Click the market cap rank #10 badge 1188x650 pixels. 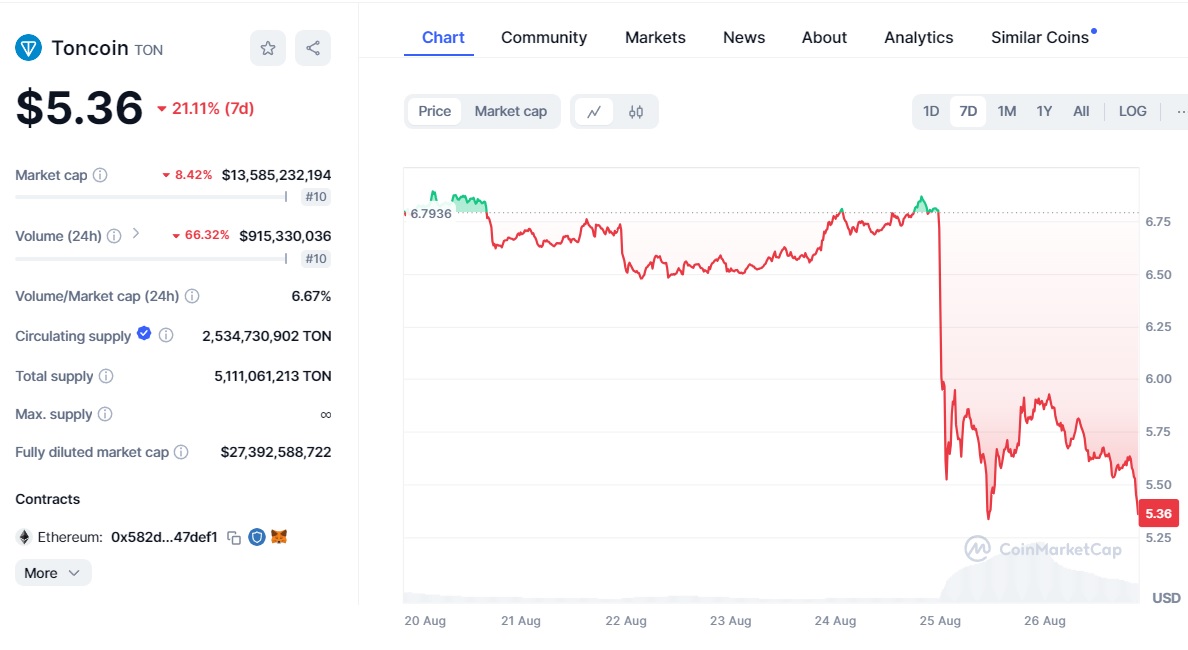click(x=316, y=197)
